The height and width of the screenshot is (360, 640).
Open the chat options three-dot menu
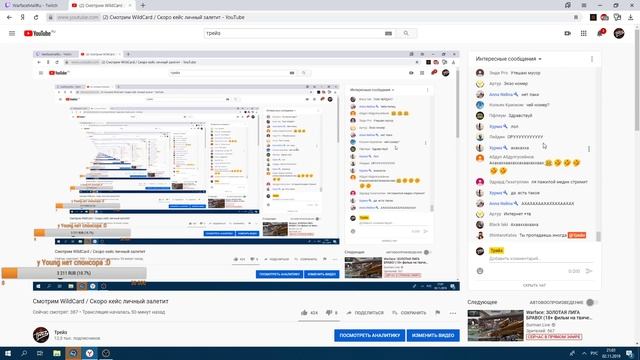592,59
